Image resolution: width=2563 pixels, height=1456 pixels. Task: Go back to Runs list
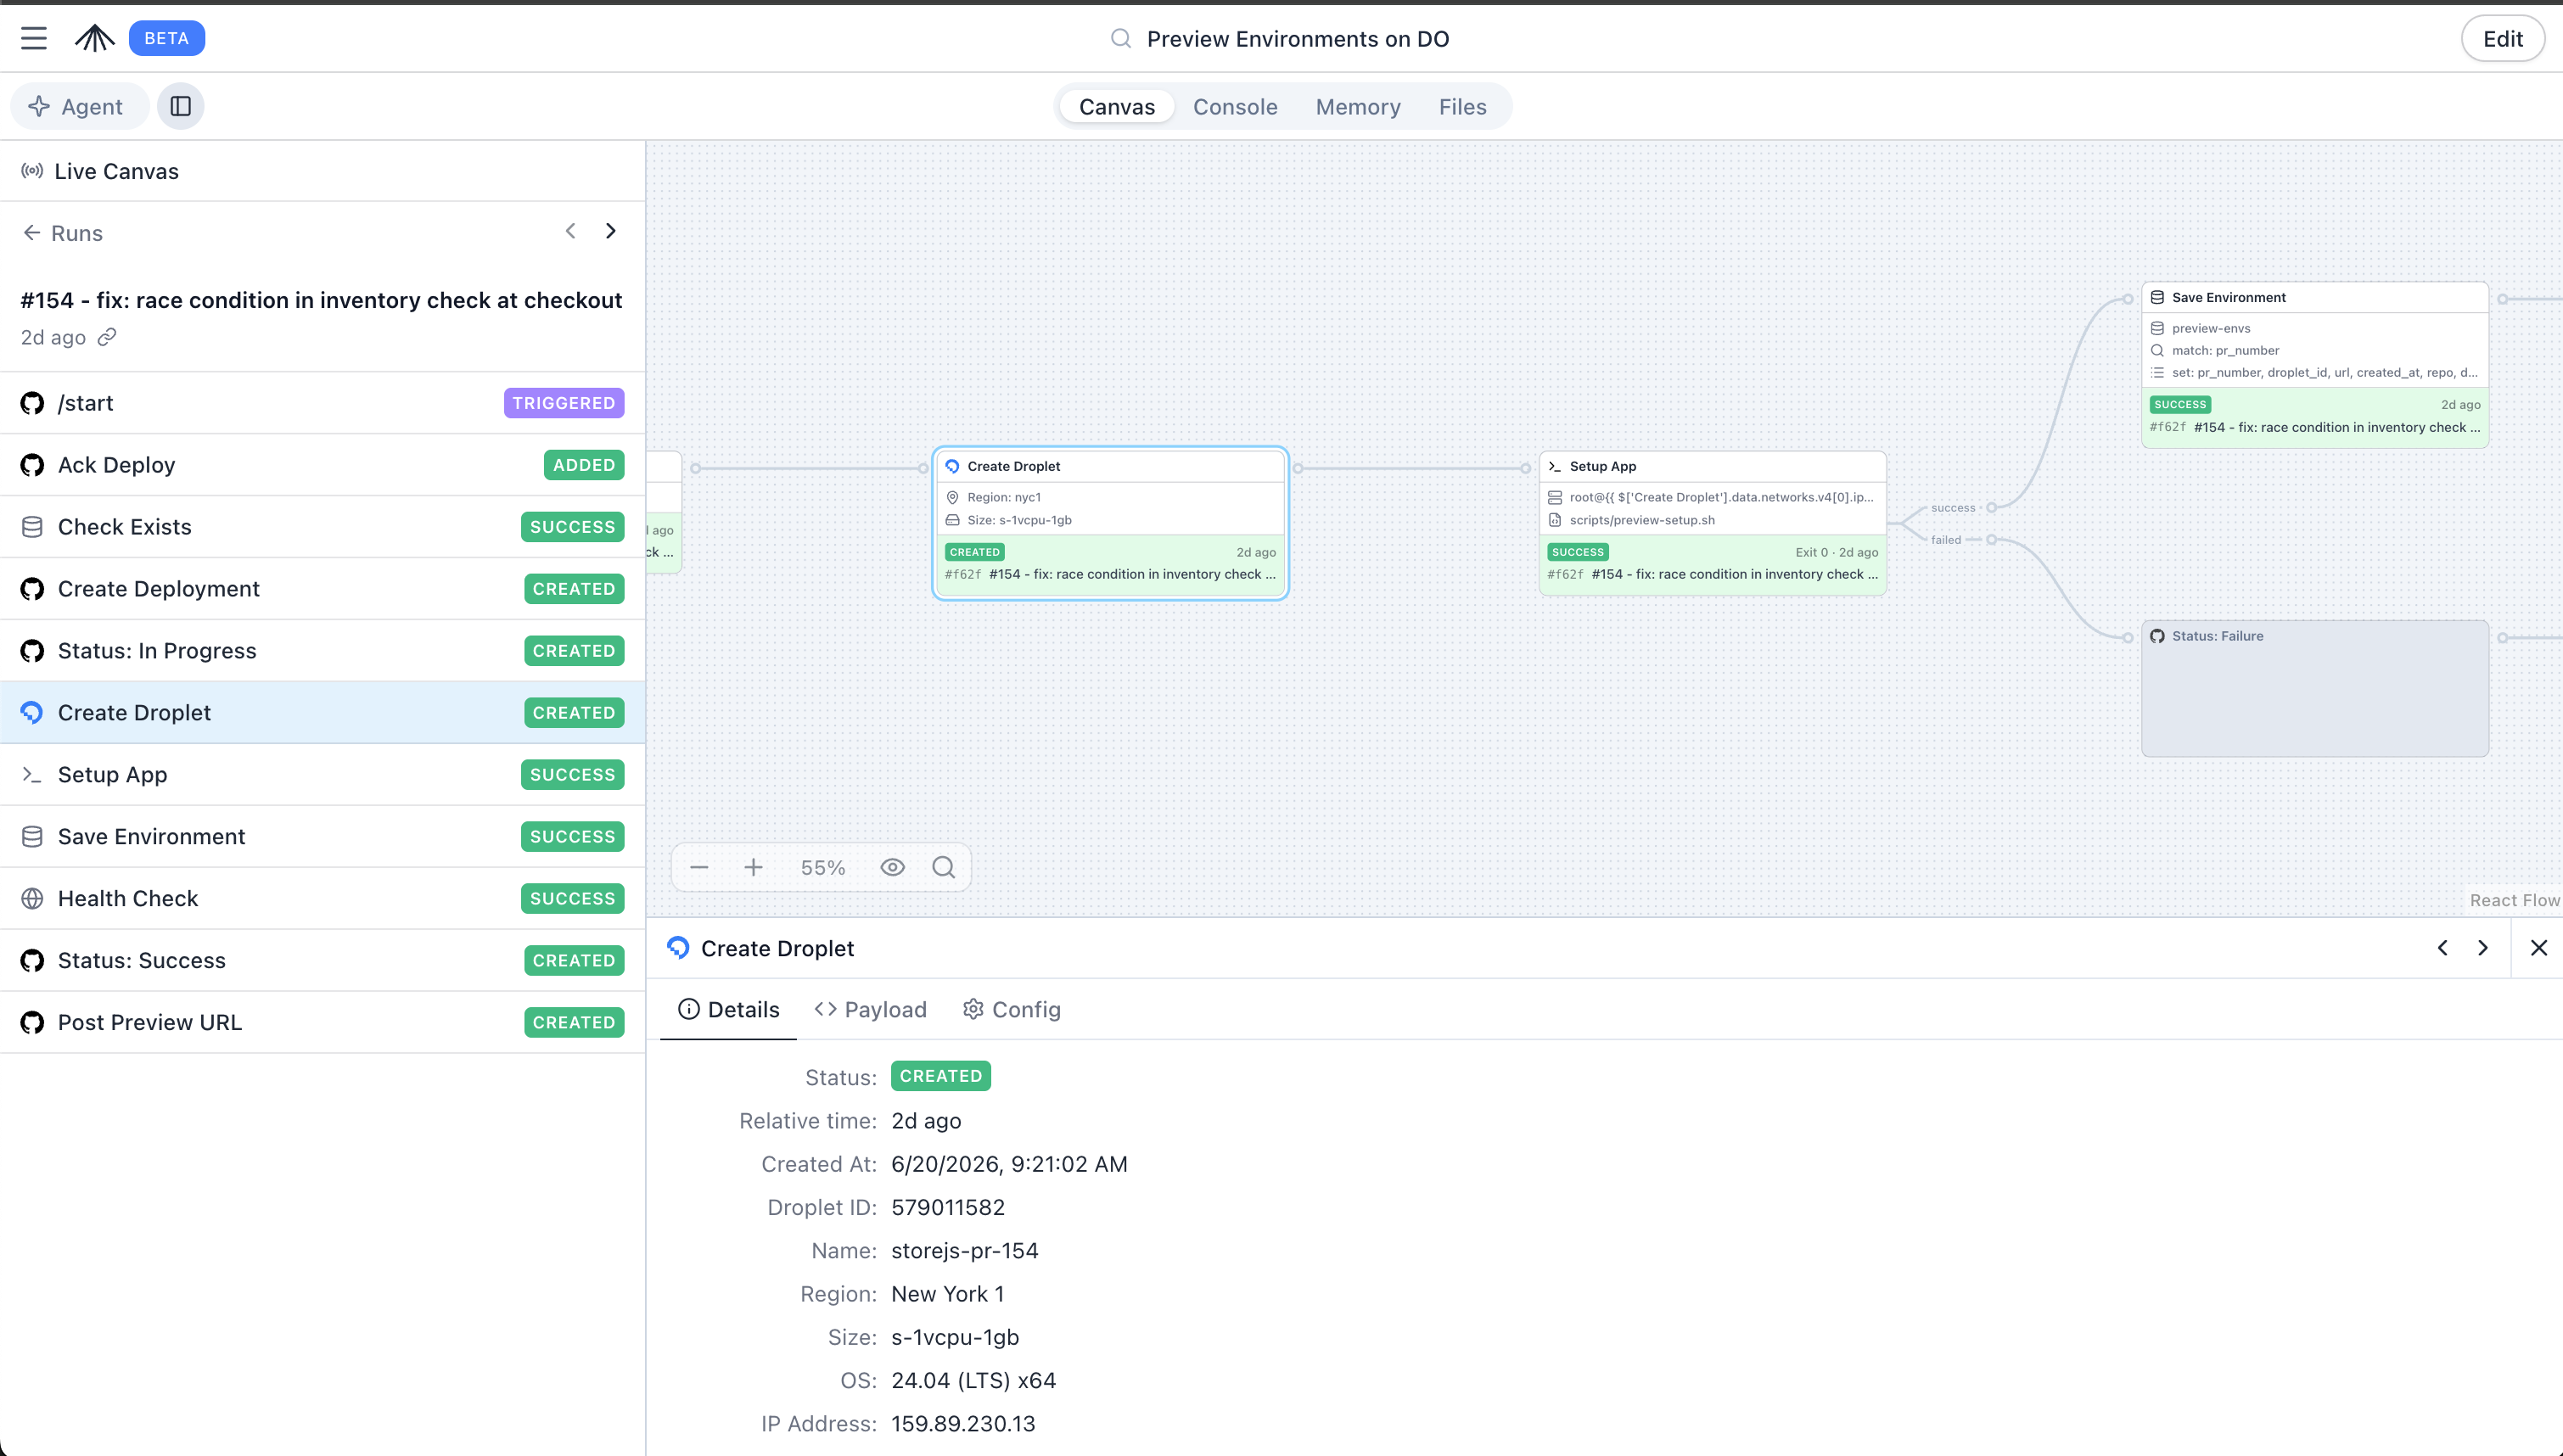(x=62, y=233)
